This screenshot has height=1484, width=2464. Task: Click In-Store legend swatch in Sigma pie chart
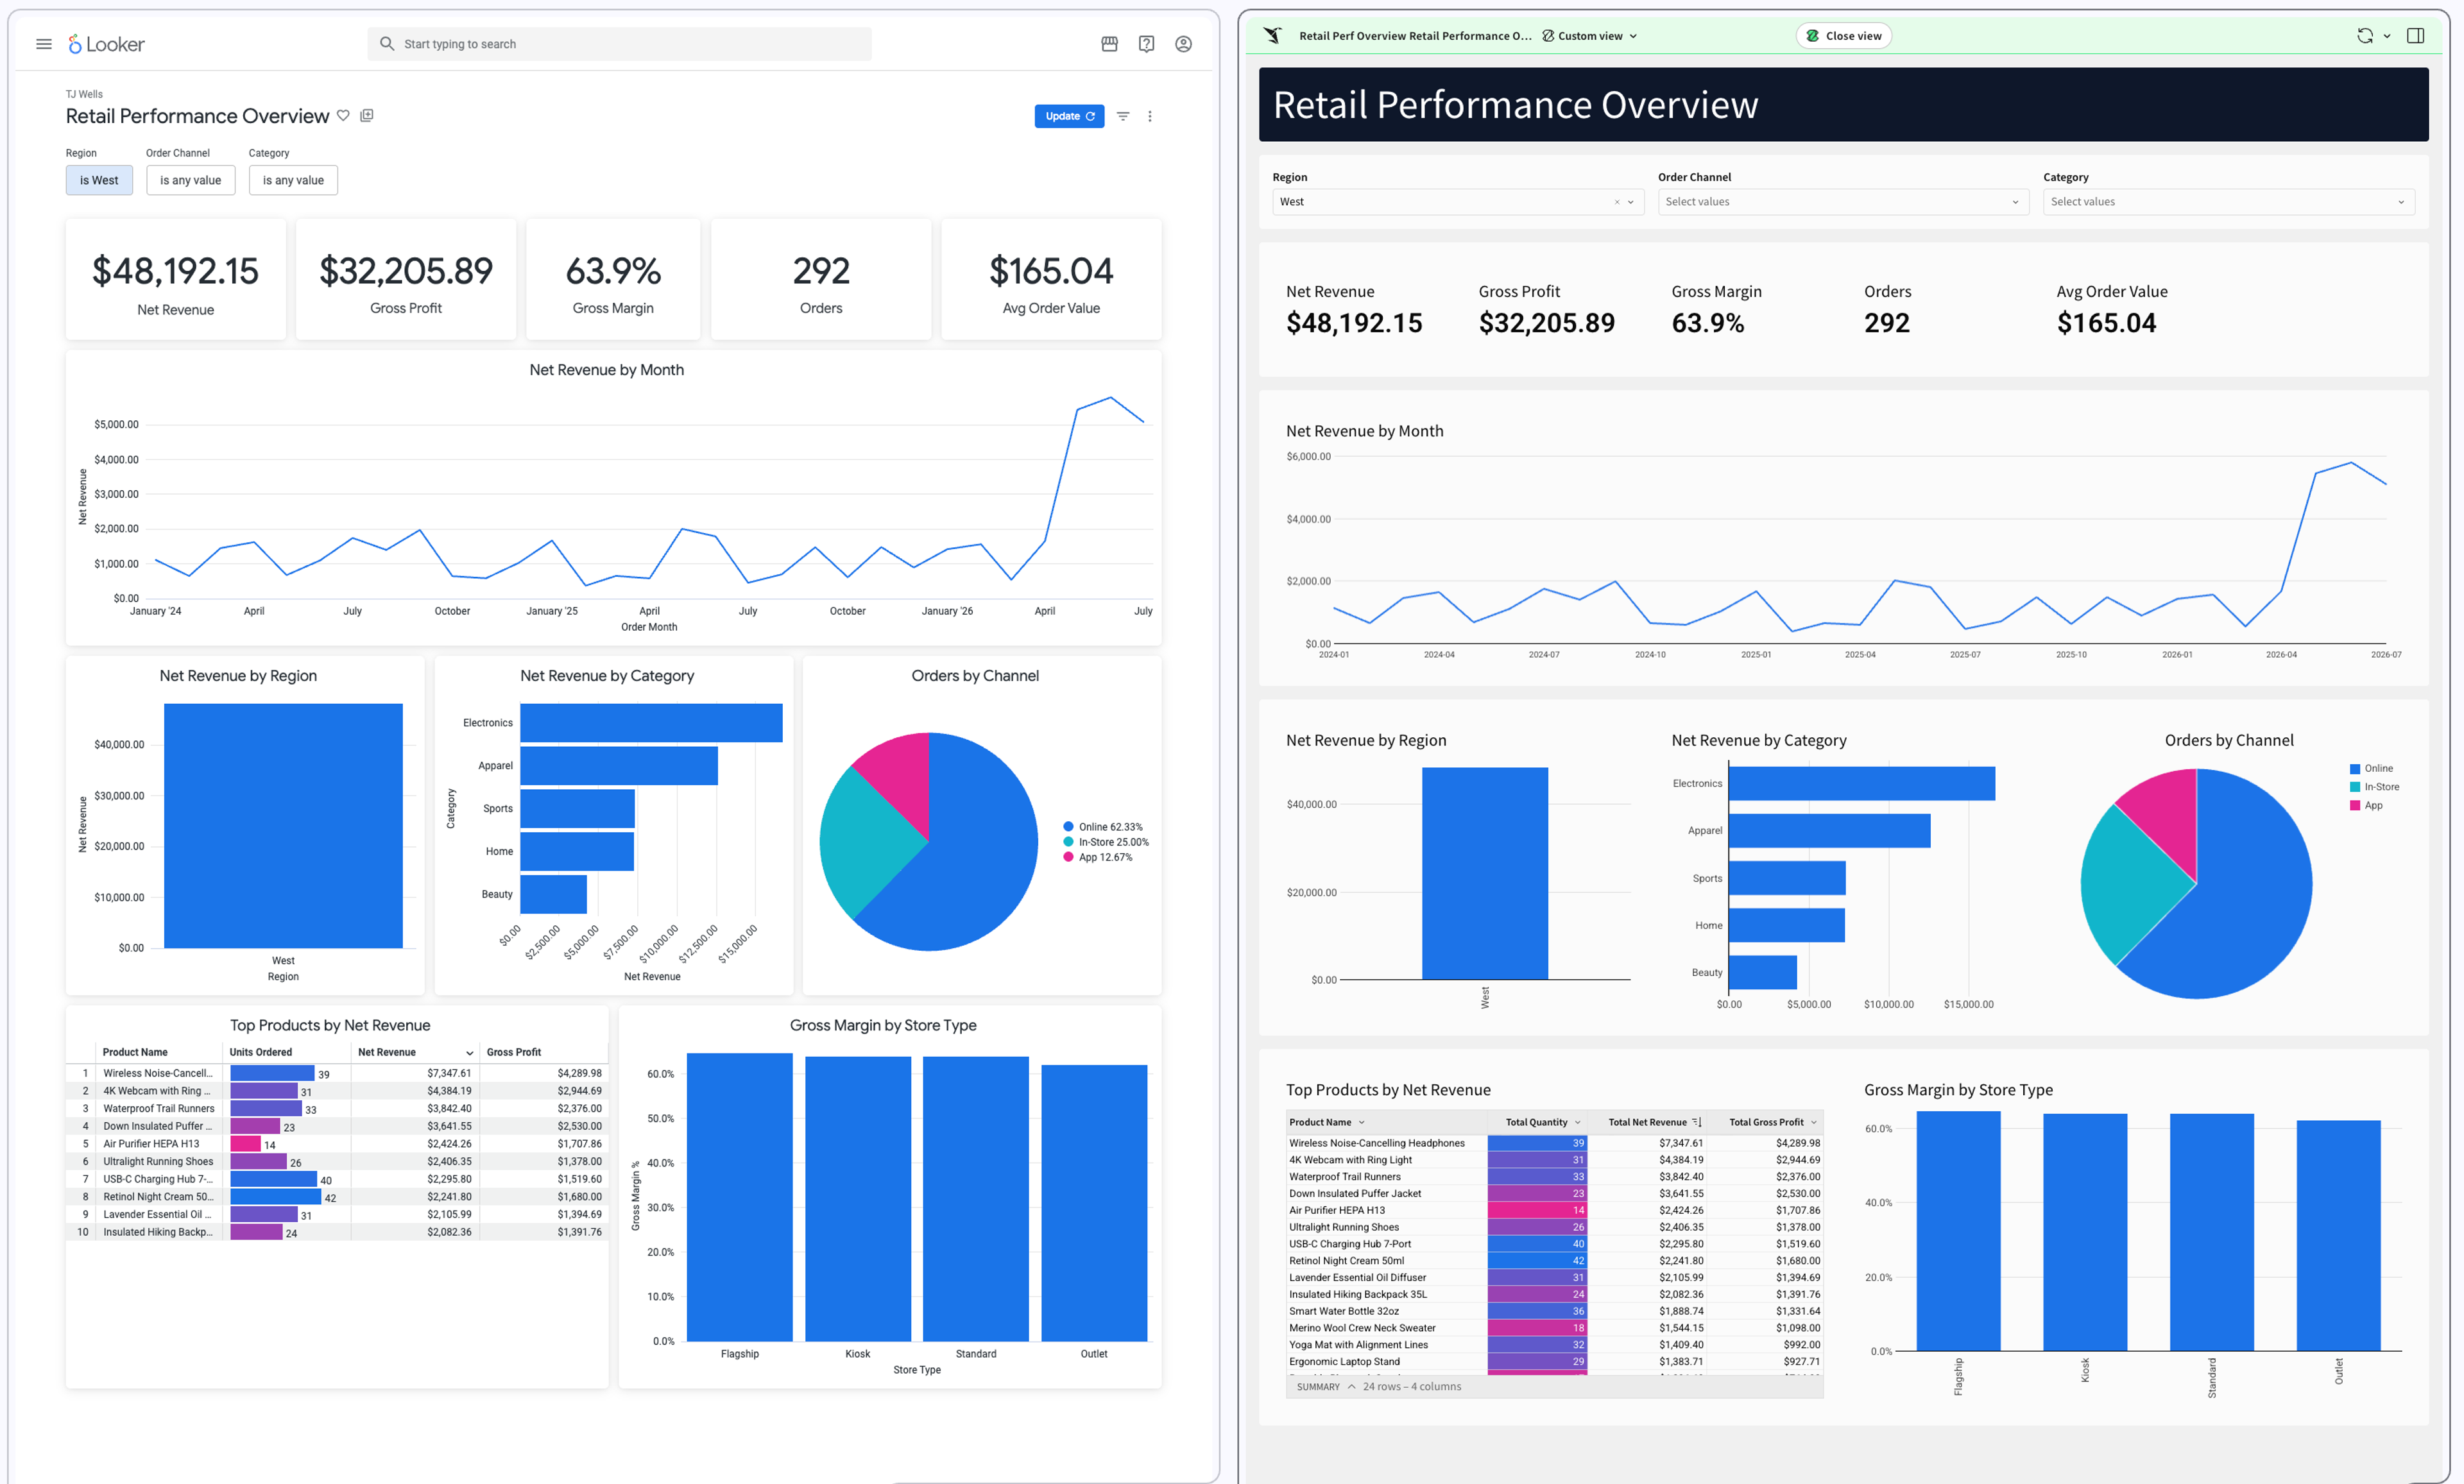(x=2355, y=787)
